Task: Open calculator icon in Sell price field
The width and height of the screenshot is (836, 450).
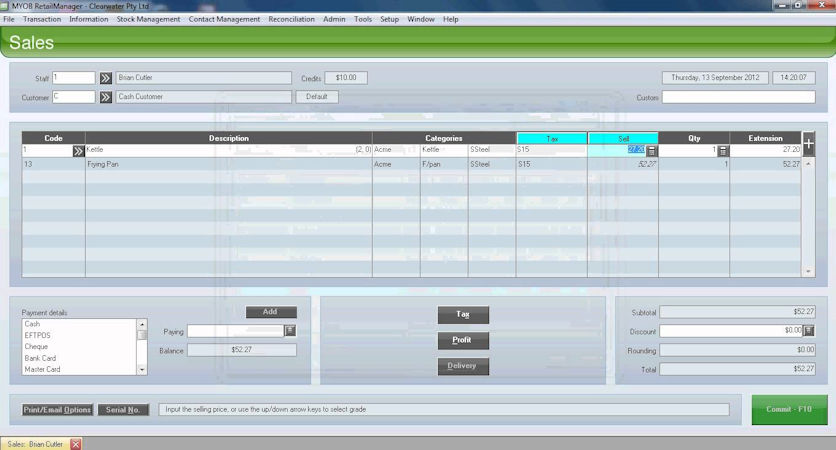Action: click(651, 151)
